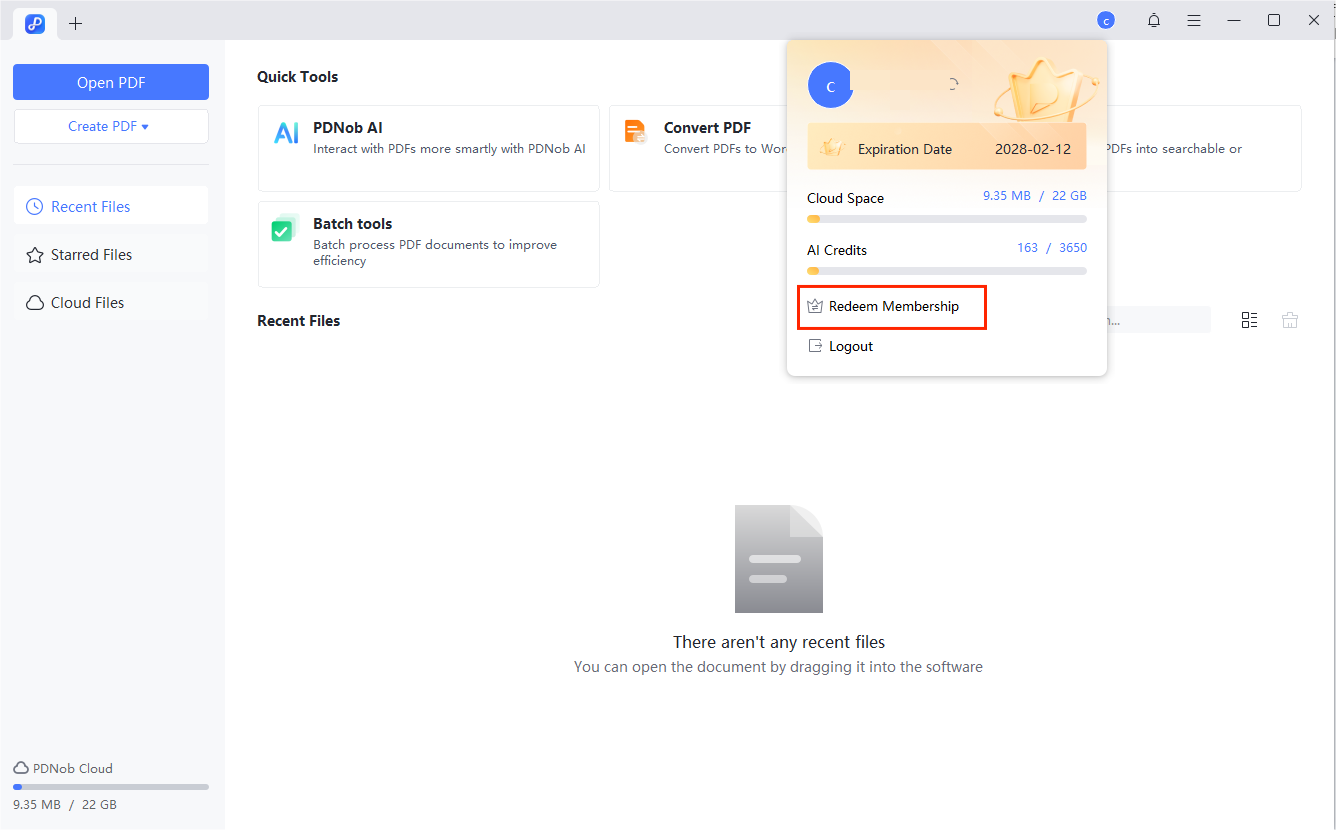The width and height of the screenshot is (1336, 830).
Task: Click the green Batch tools icon
Action: pos(284,229)
